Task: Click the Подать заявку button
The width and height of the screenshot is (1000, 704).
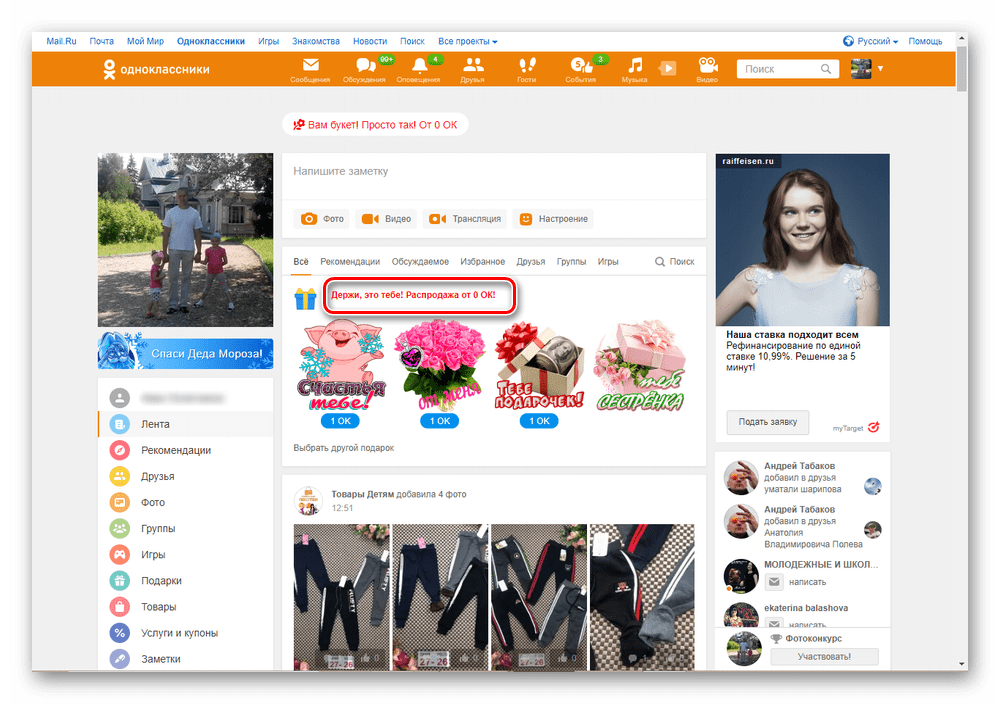Action: click(x=767, y=422)
